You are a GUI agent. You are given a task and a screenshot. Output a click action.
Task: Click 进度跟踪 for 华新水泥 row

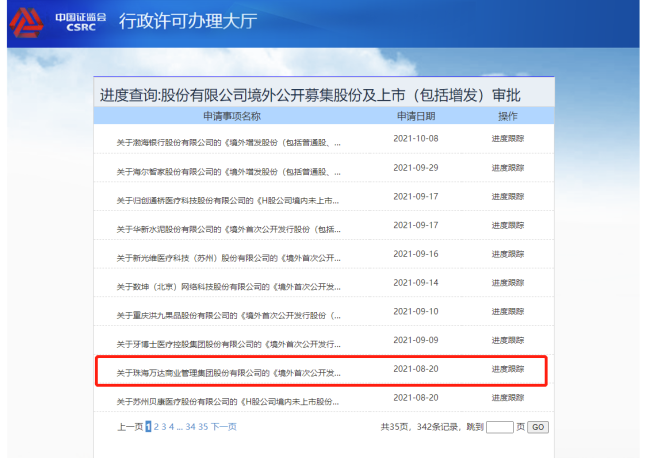click(x=508, y=225)
